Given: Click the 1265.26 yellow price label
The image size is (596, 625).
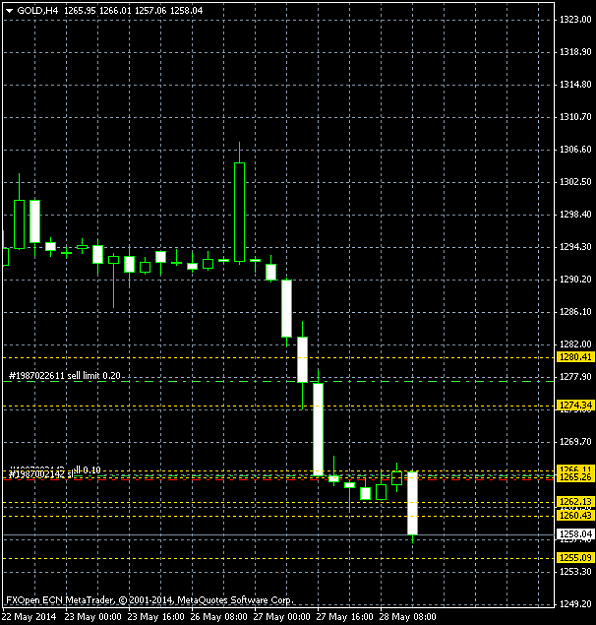Looking at the screenshot, I should 575,477.
